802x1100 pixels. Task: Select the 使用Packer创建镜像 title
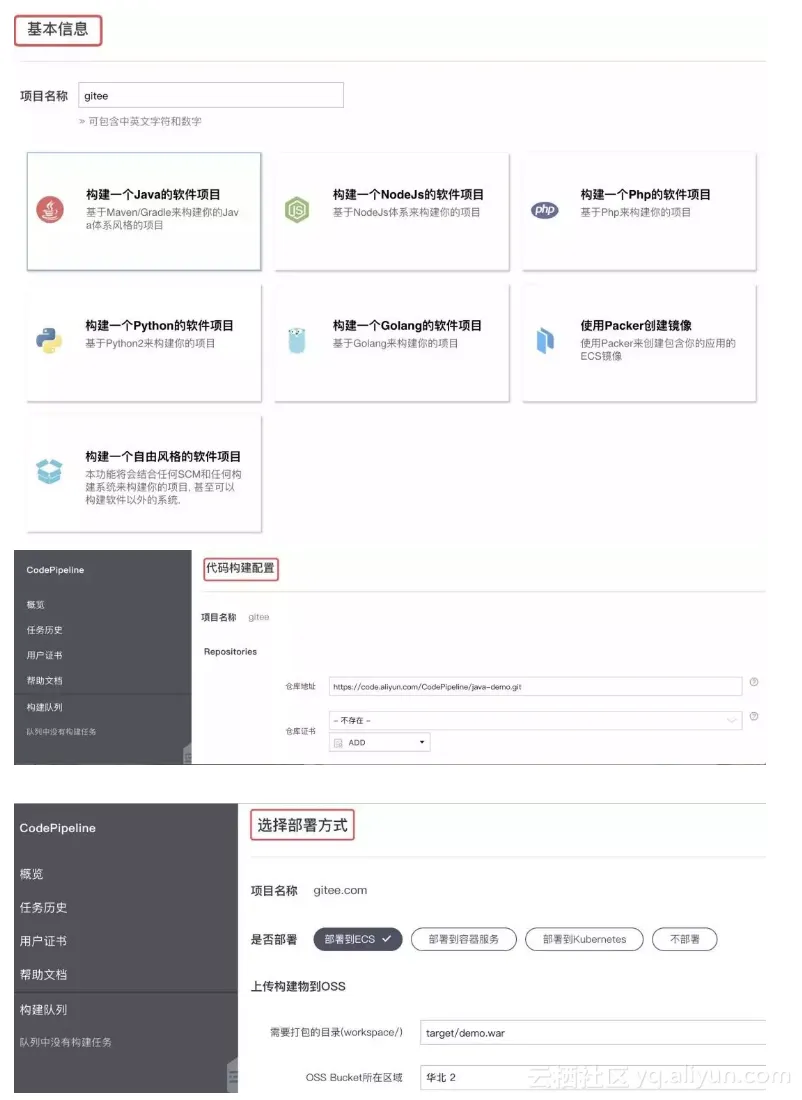tap(636, 326)
